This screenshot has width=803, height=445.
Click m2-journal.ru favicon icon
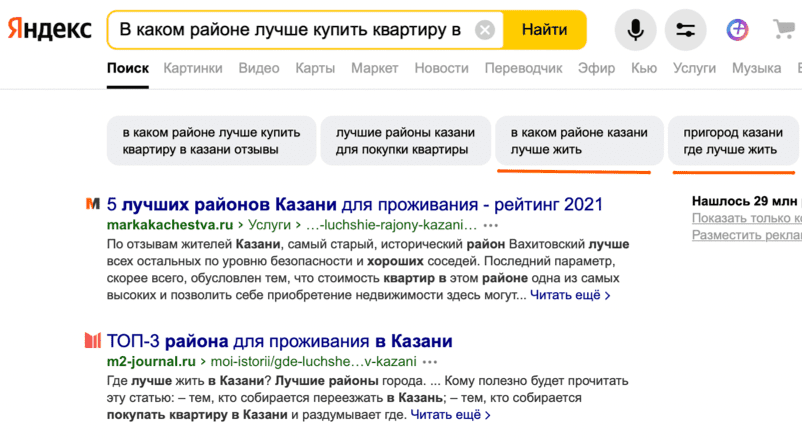pyautogui.click(x=93, y=340)
